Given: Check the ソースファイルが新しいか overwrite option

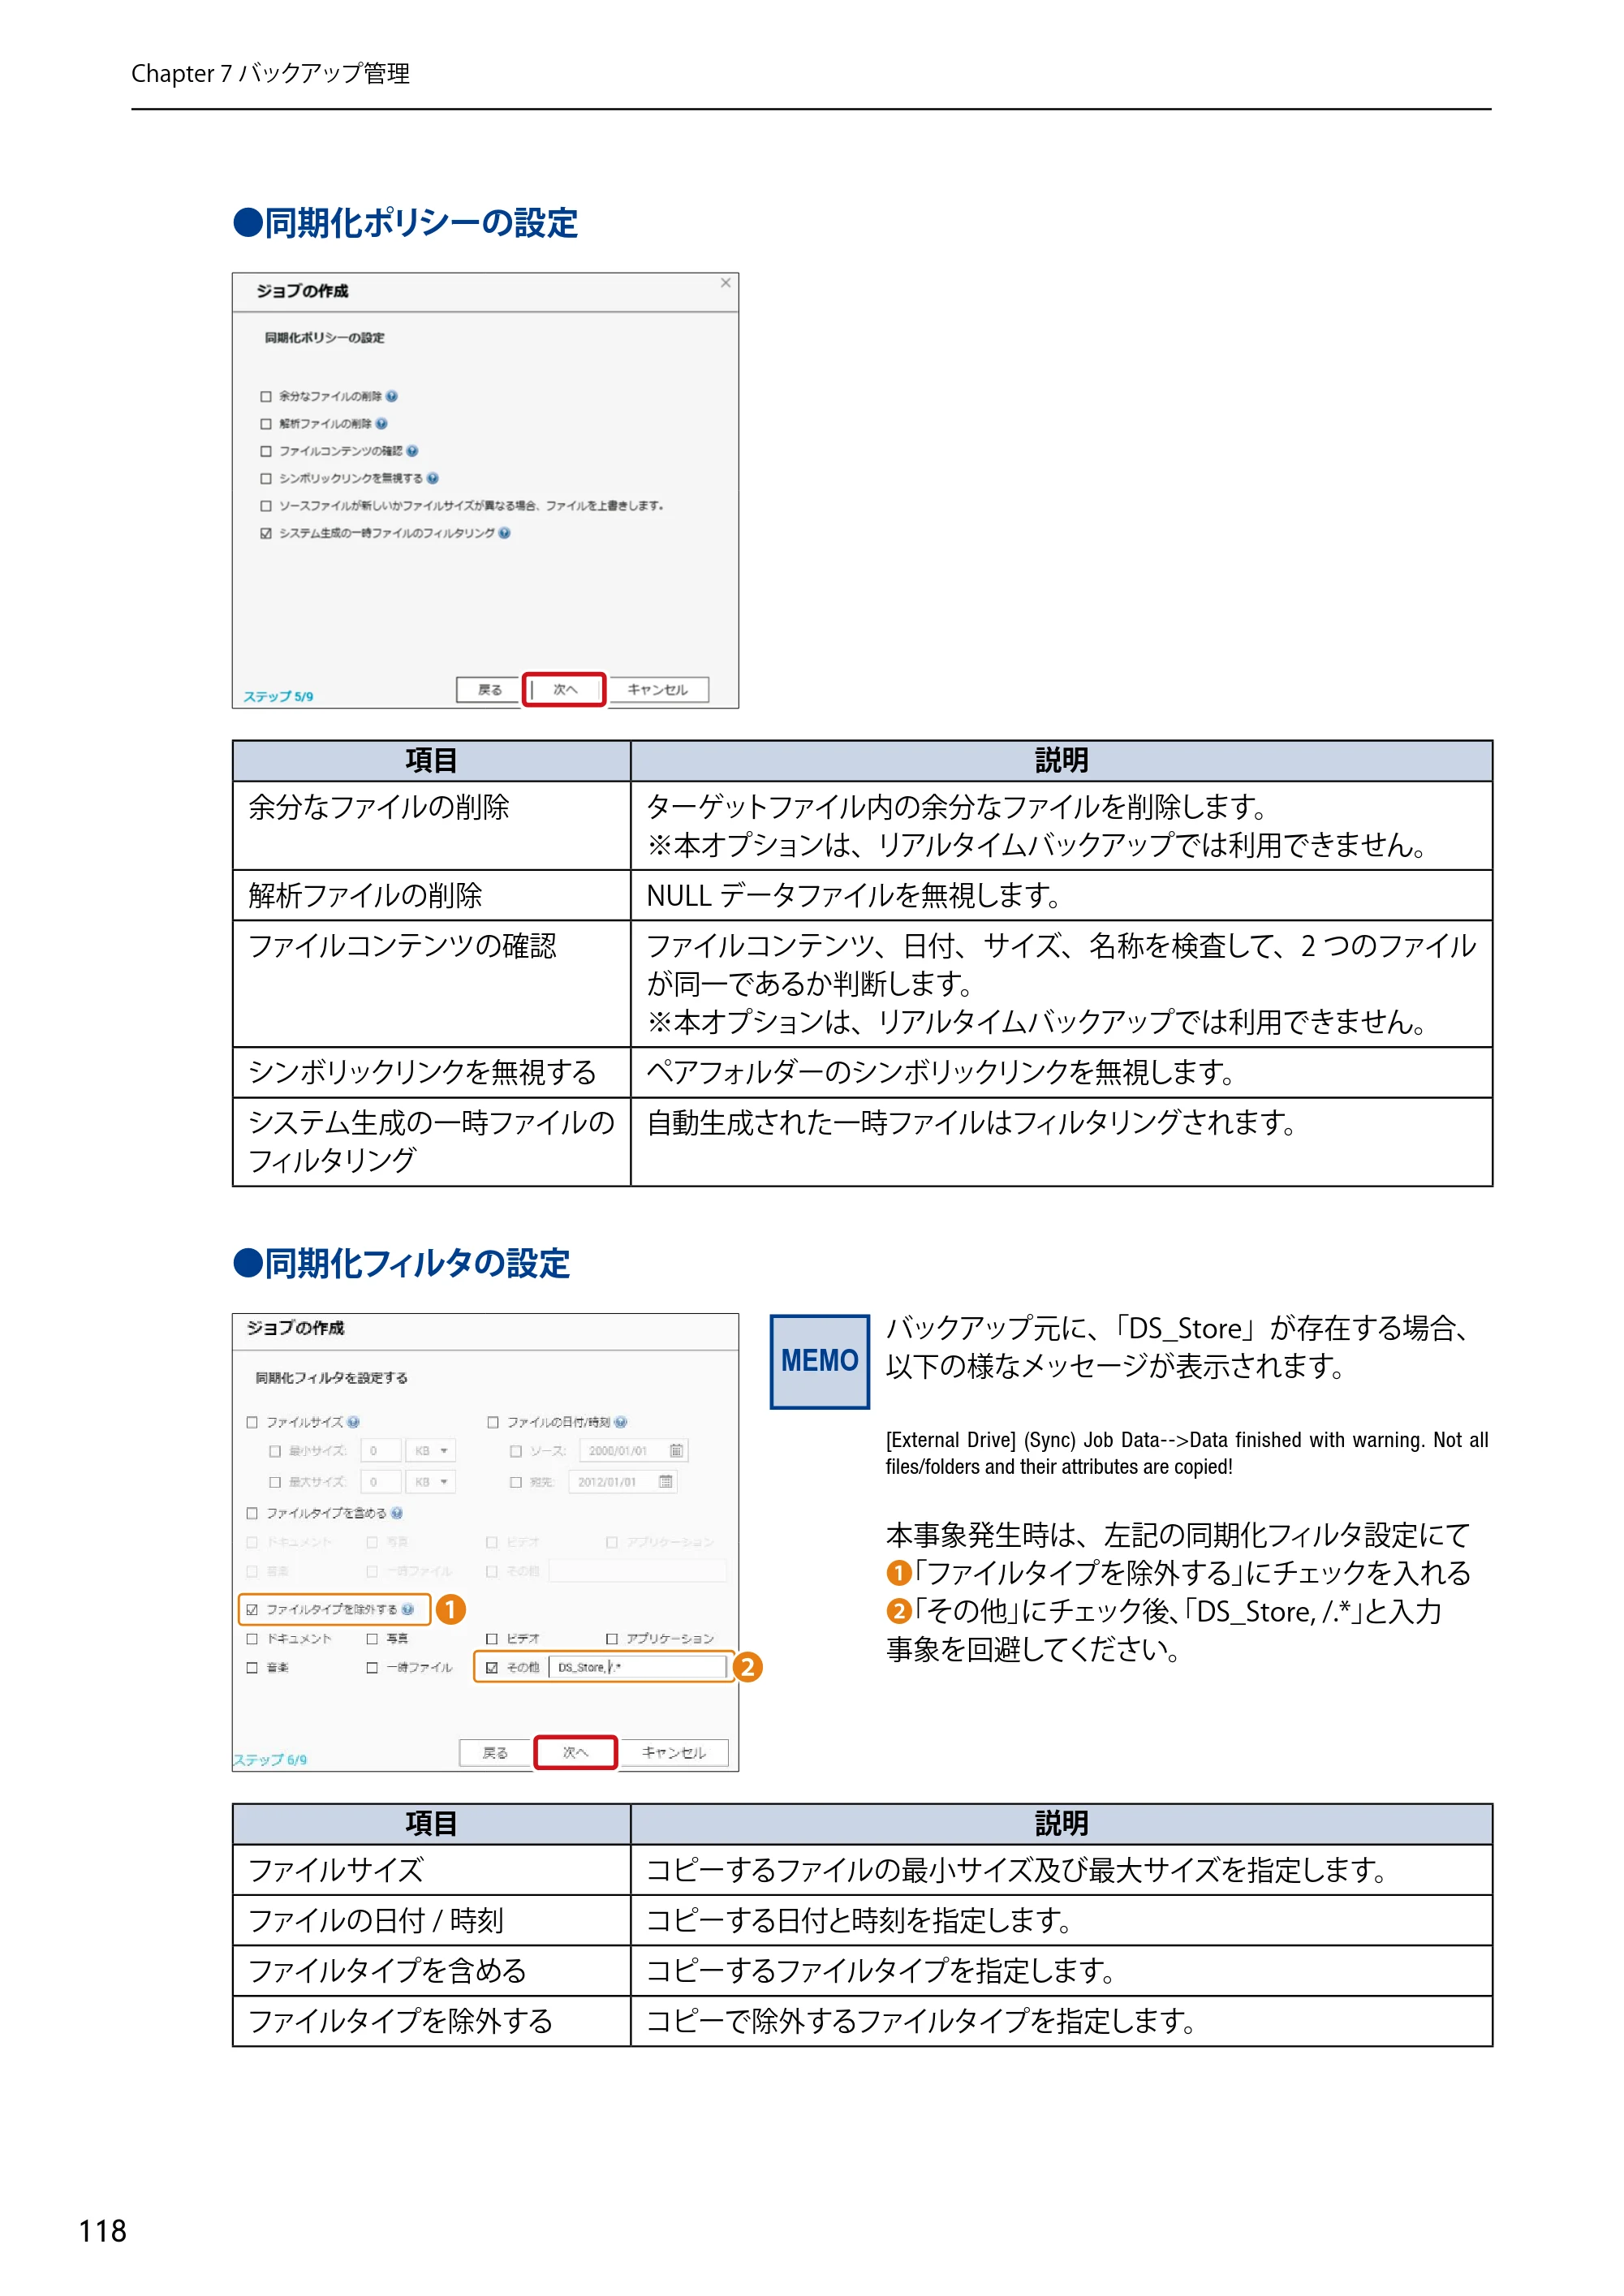Looking at the screenshot, I should pos(266,506).
